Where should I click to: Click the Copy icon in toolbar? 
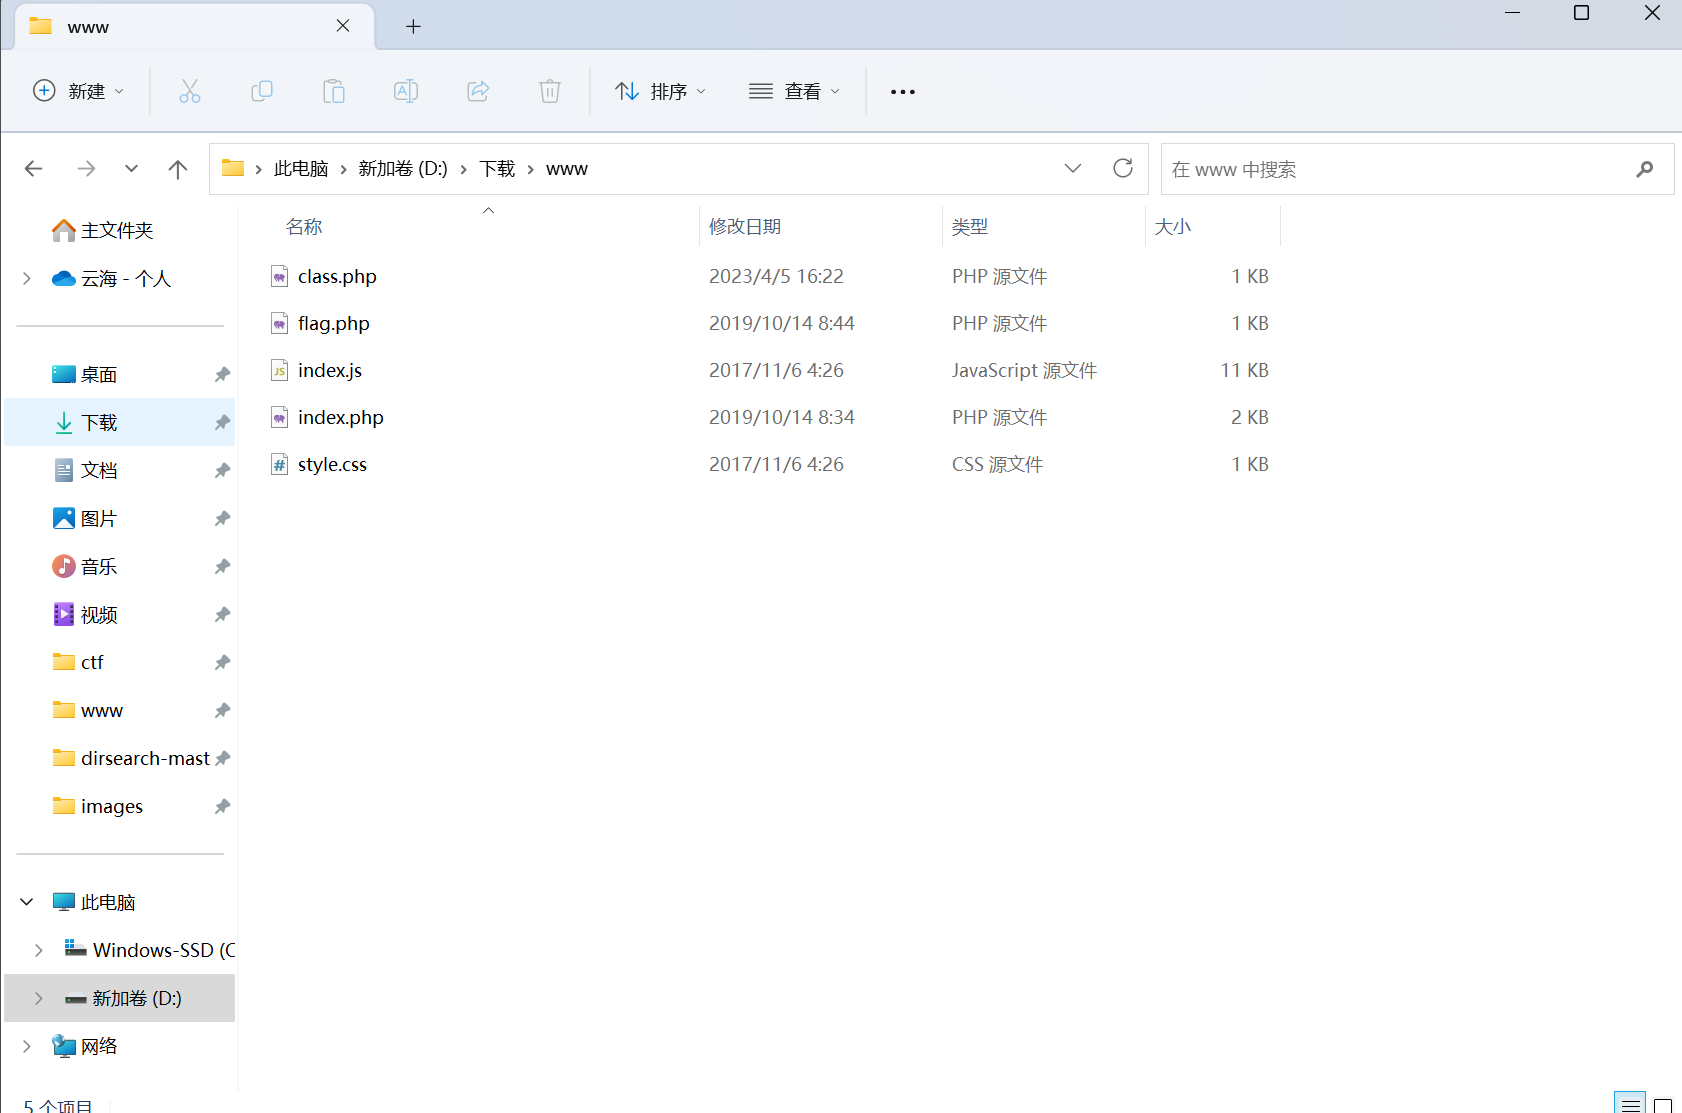262,91
